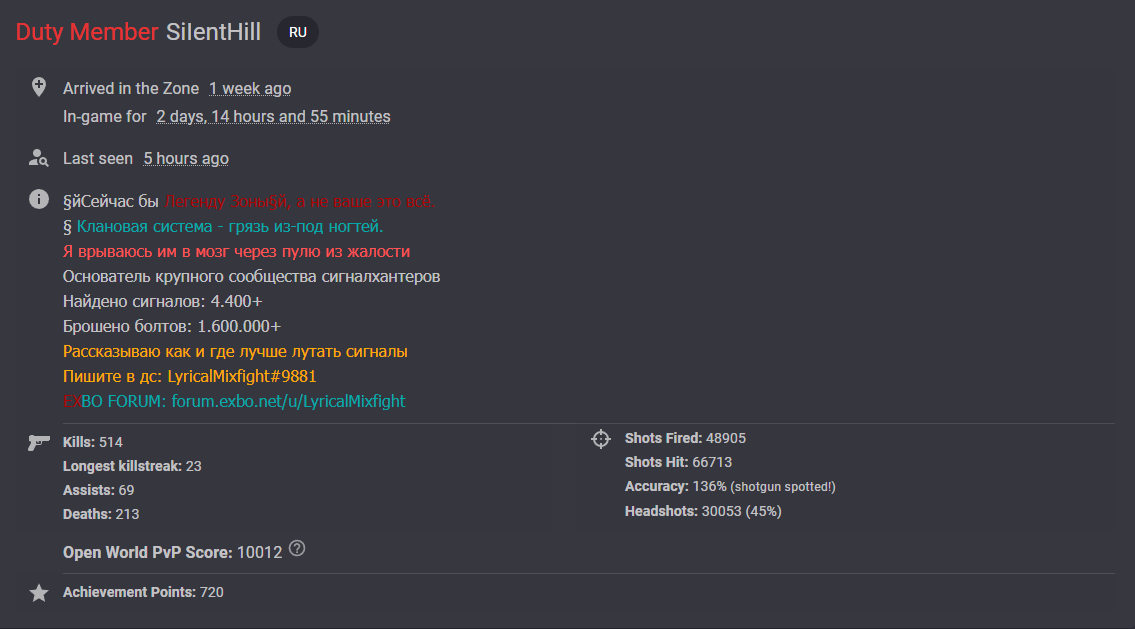Click the pistol icon next to Kills
This screenshot has width=1135, height=629.
click(x=39, y=442)
